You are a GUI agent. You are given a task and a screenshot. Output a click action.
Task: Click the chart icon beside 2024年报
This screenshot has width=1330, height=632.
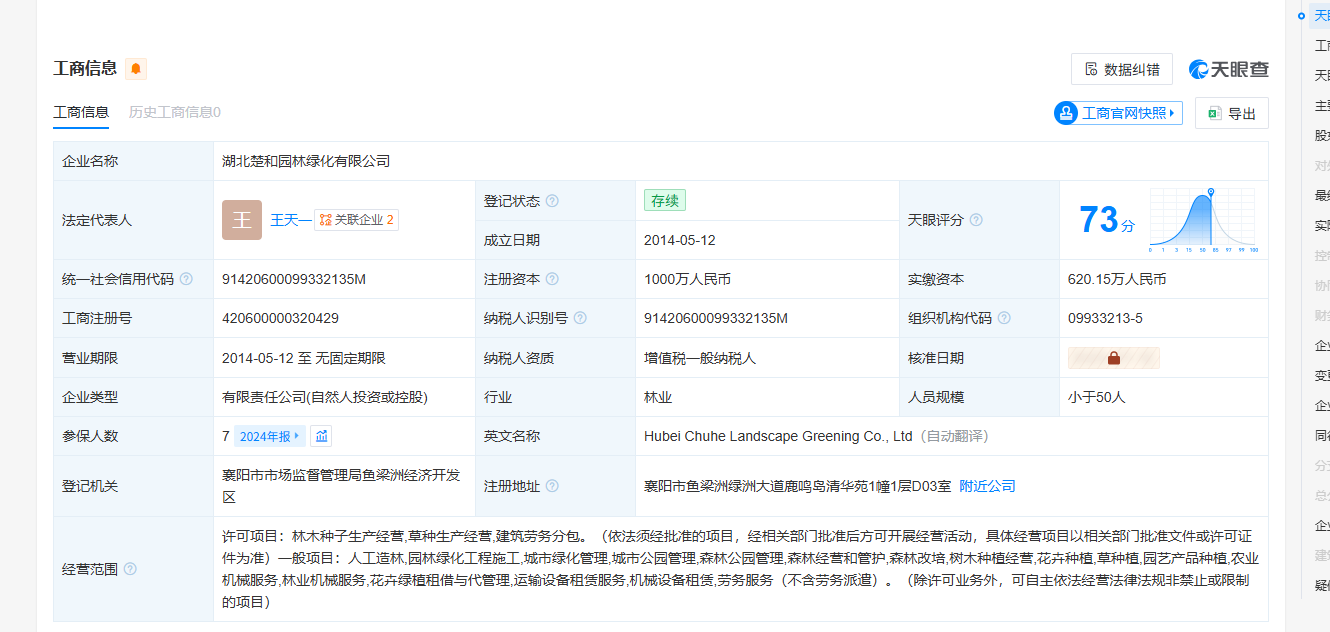click(x=321, y=436)
